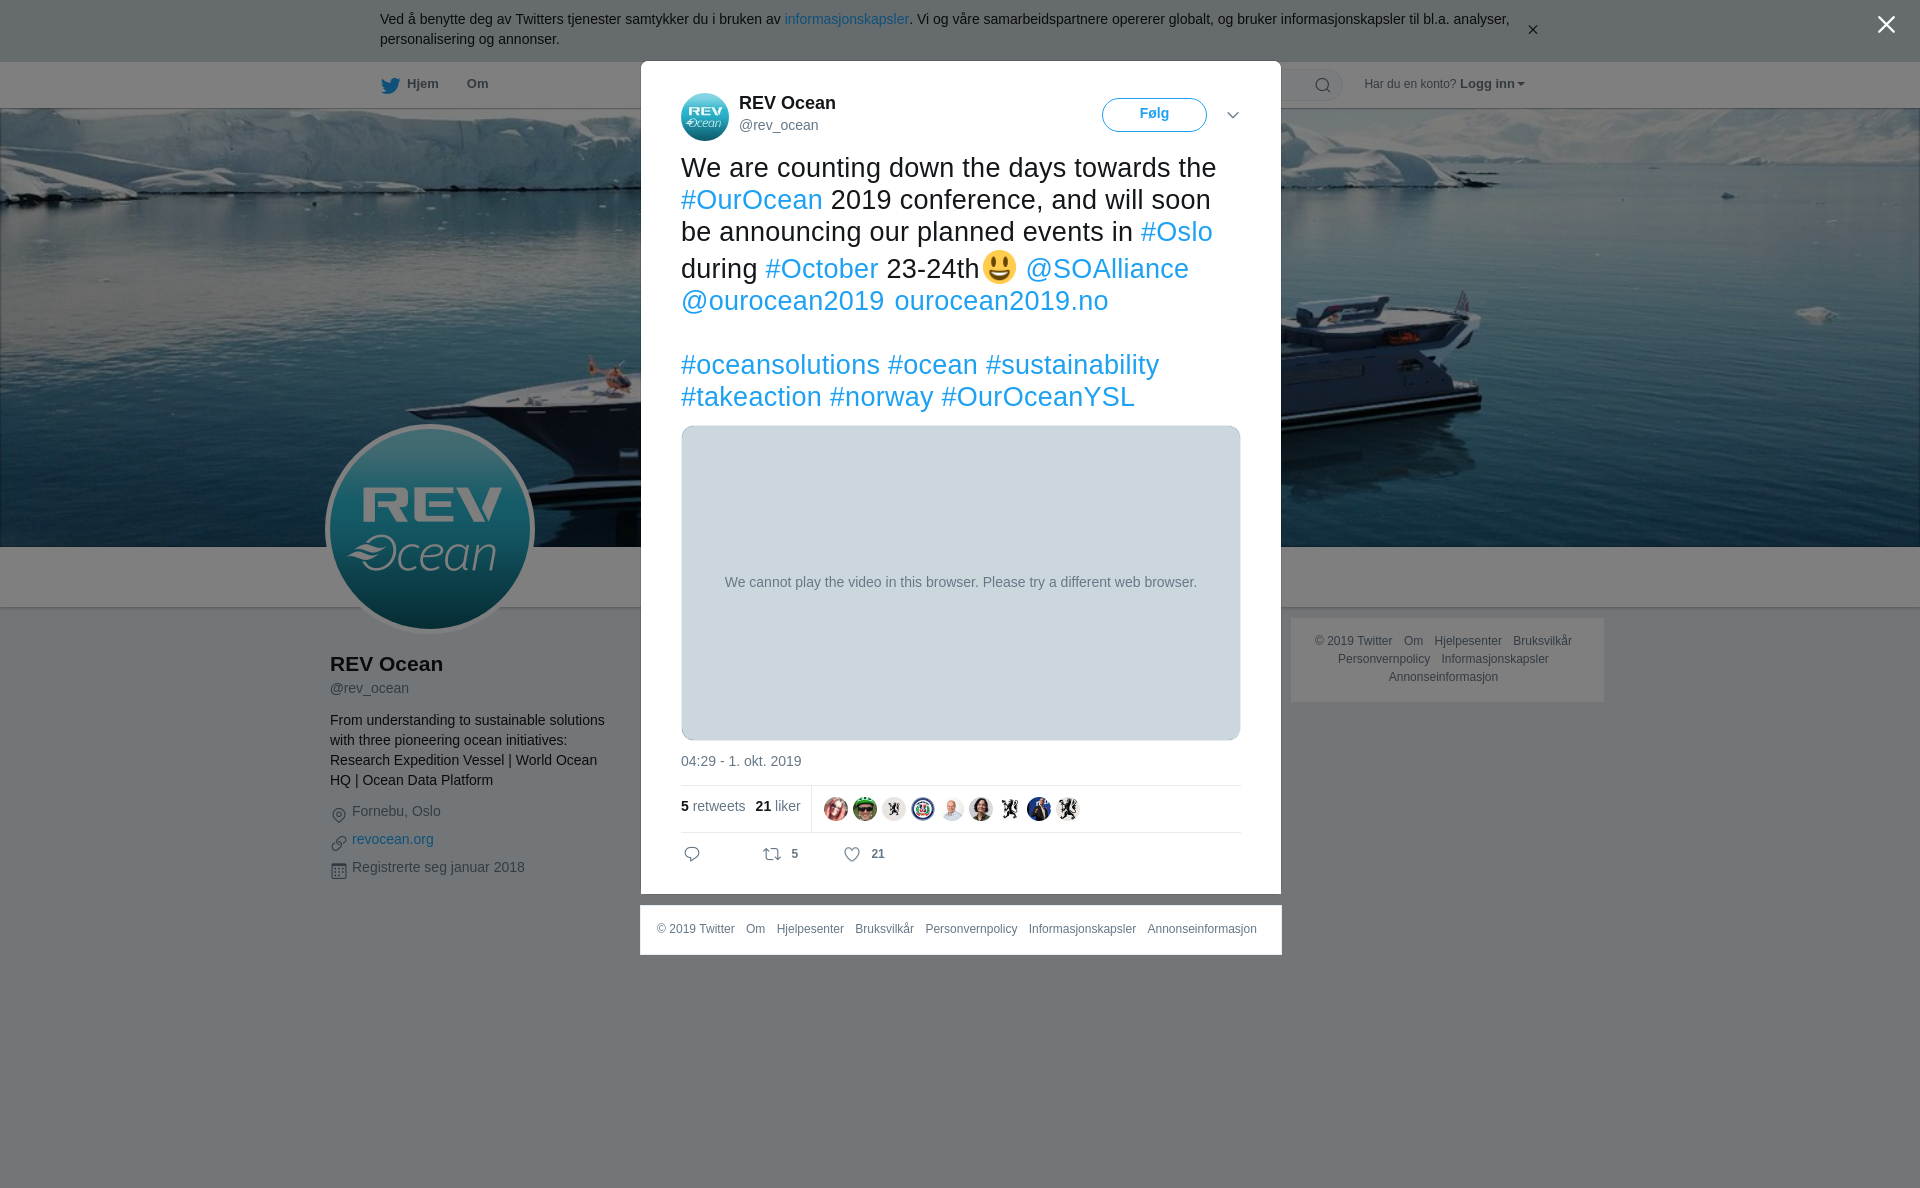Click the Følg follow button
1920x1188 pixels.
click(1154, 114)
